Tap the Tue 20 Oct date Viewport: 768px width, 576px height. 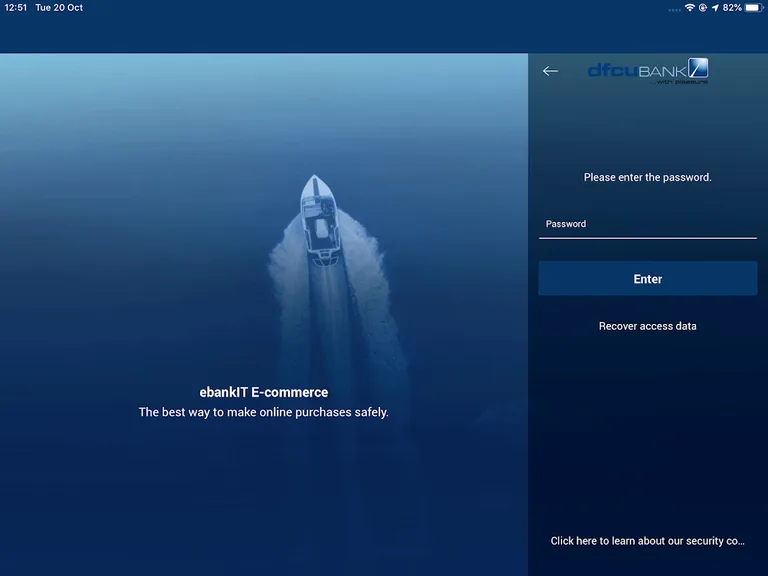click(60, 8)
